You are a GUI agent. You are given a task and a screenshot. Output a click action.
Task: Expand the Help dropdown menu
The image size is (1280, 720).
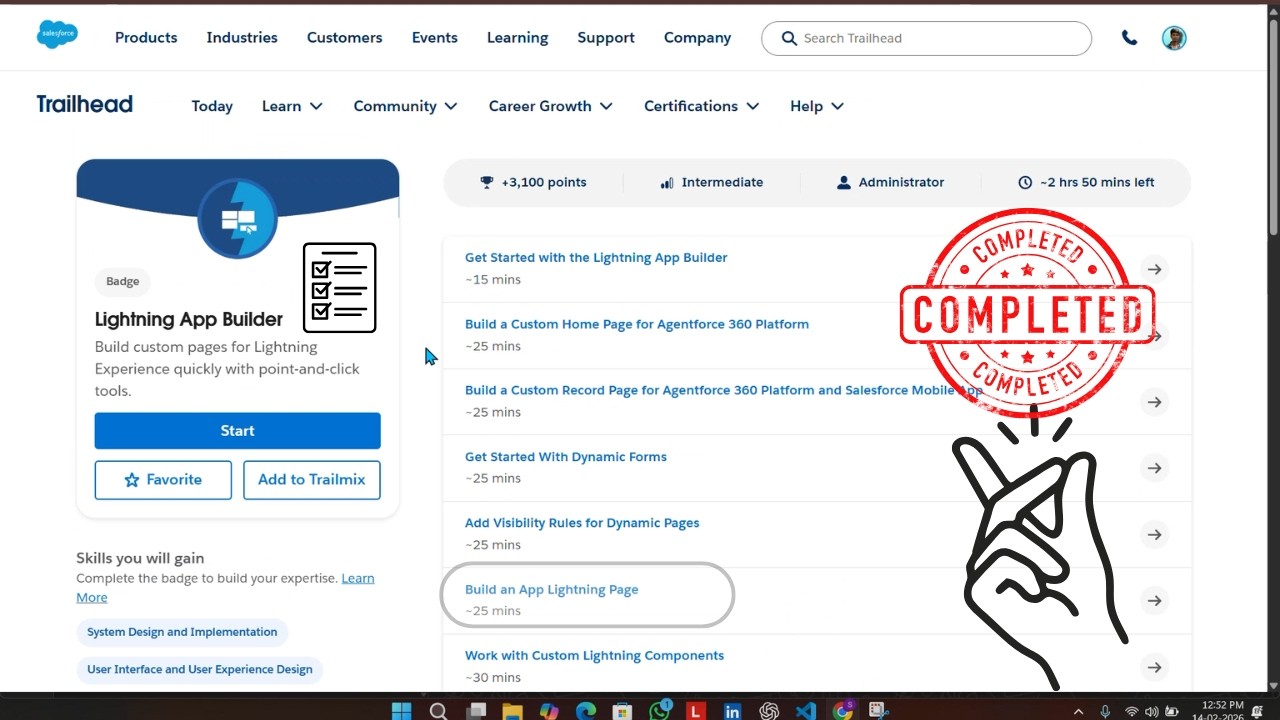[817, 106]
